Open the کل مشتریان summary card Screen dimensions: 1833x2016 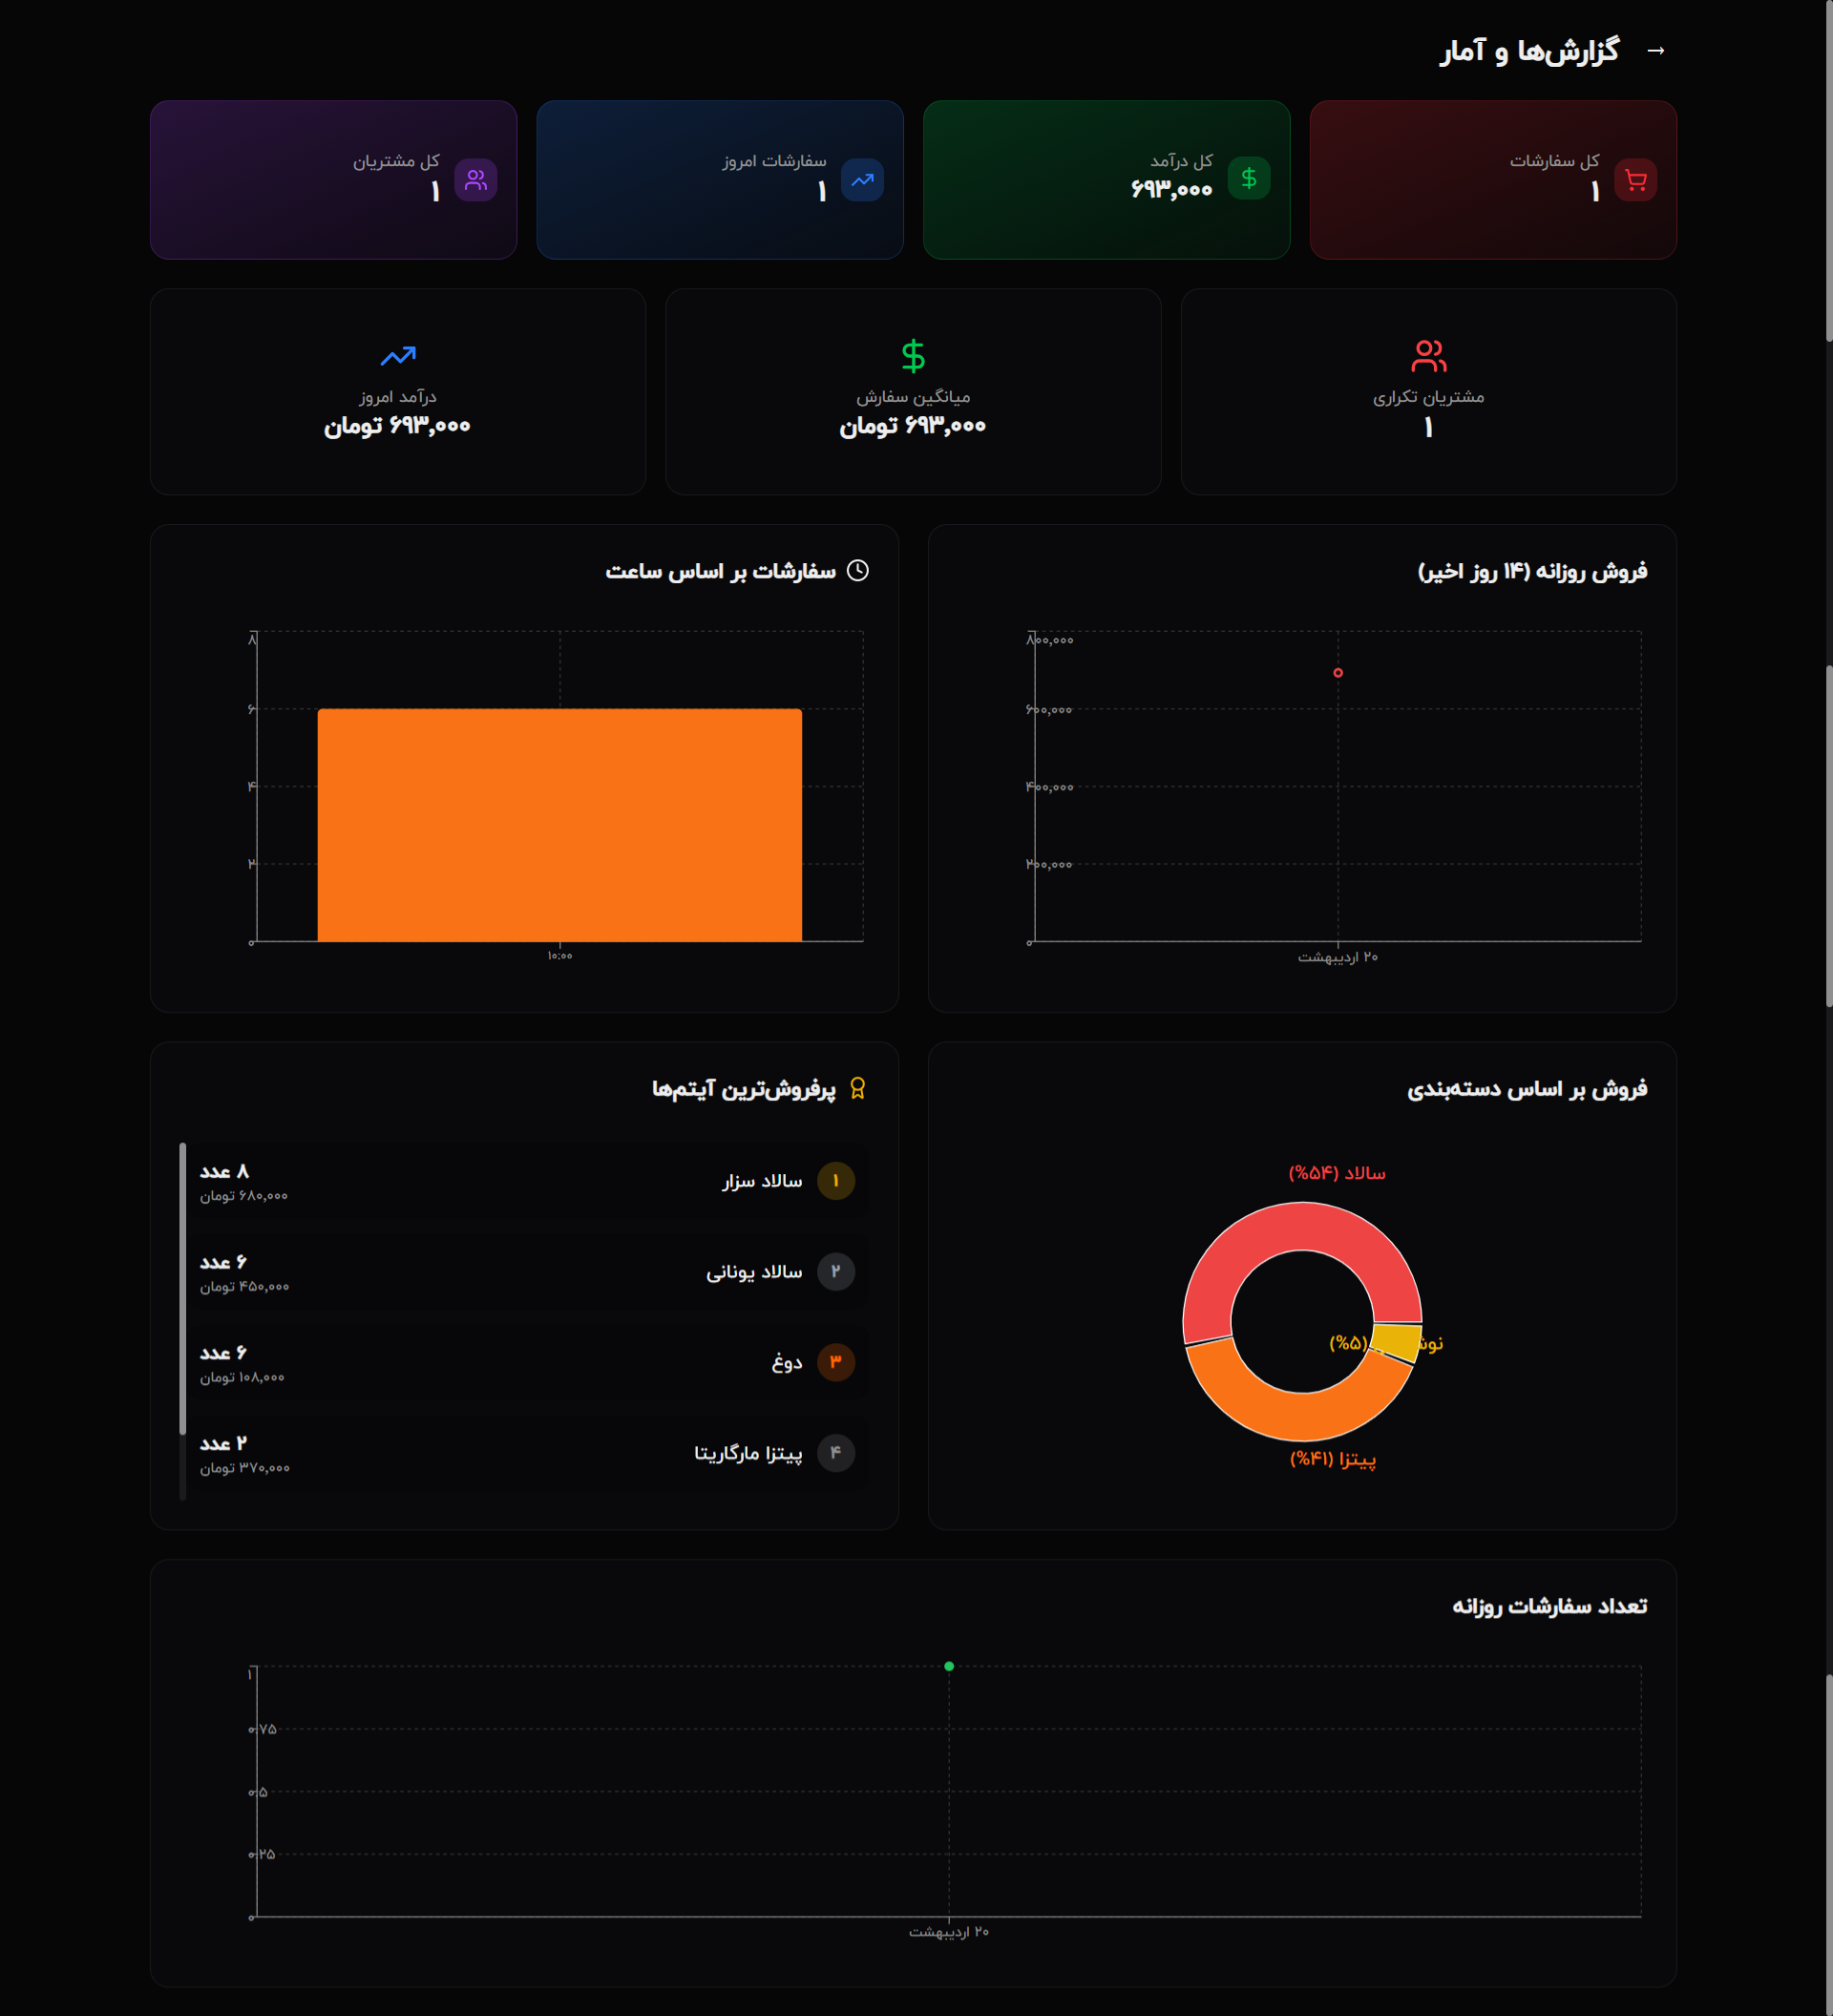[x=333, y=180]
